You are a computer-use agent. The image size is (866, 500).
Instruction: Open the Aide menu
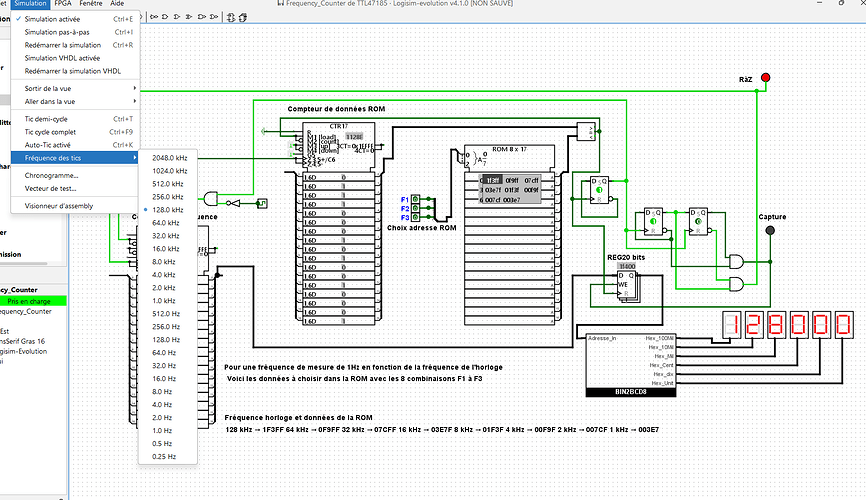click(117, 3)
